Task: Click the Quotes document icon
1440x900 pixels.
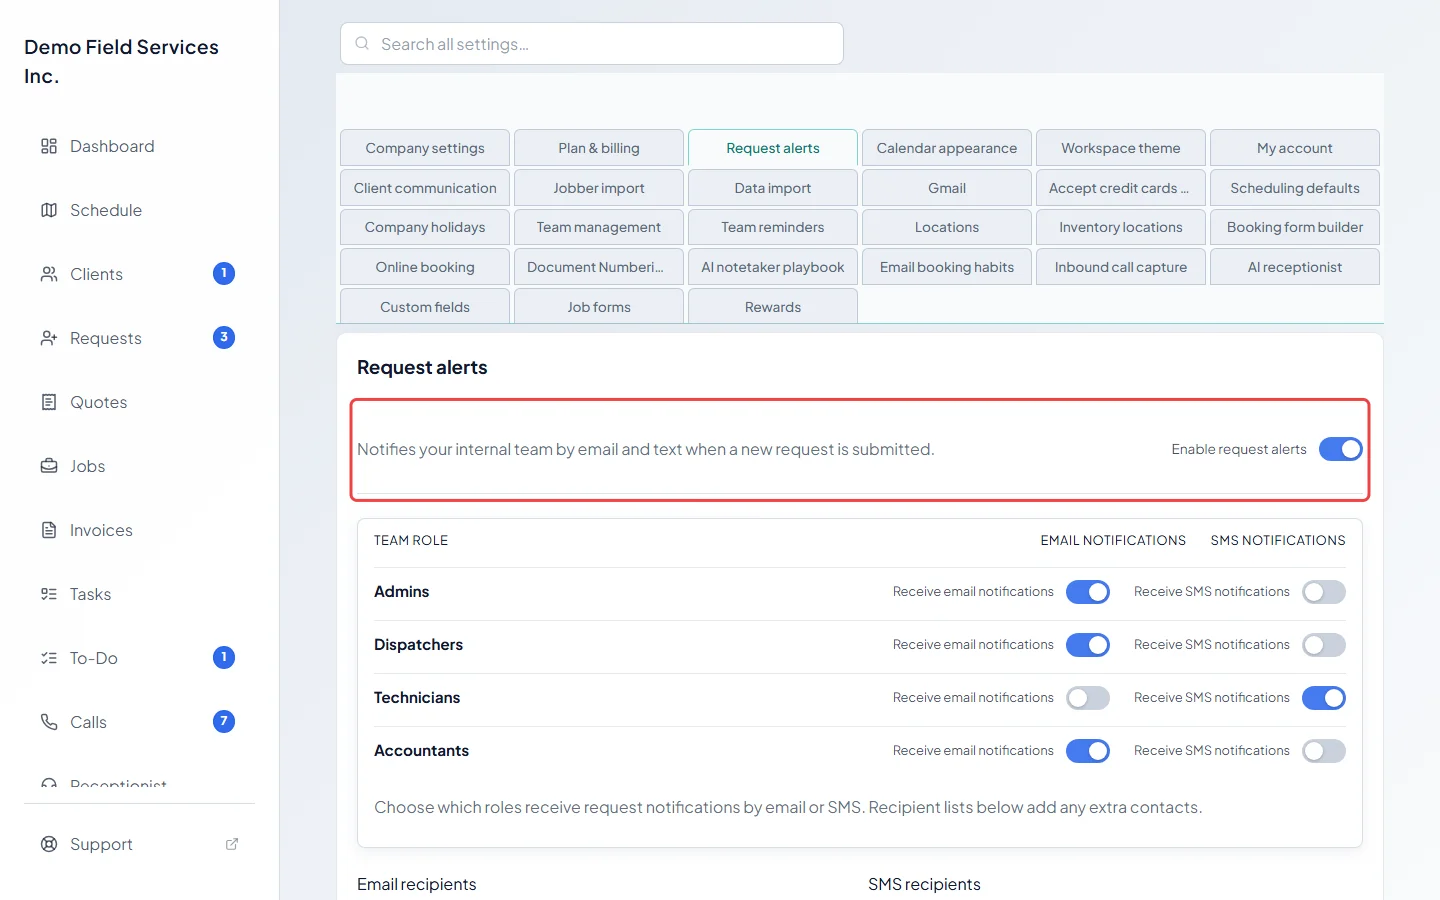Action: (49, 402)
